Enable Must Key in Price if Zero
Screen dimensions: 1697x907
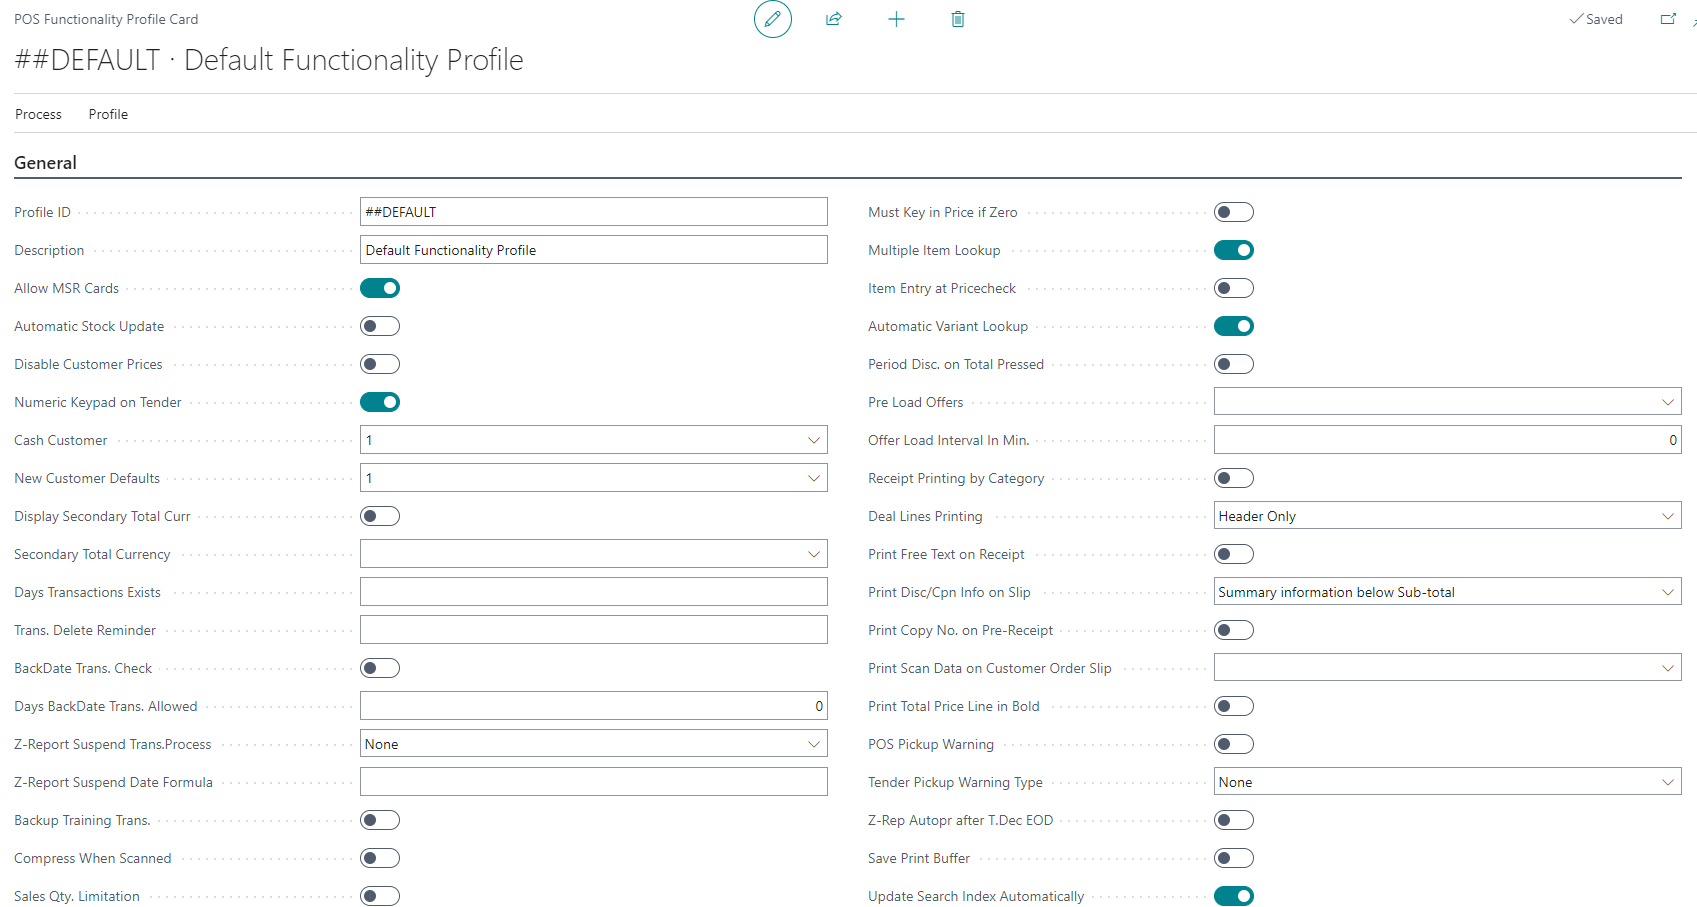click(x=1233, y=212)
